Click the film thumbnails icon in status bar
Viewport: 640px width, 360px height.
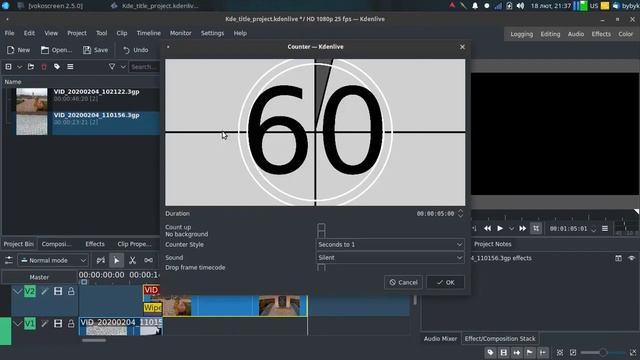tap(504, 353)
